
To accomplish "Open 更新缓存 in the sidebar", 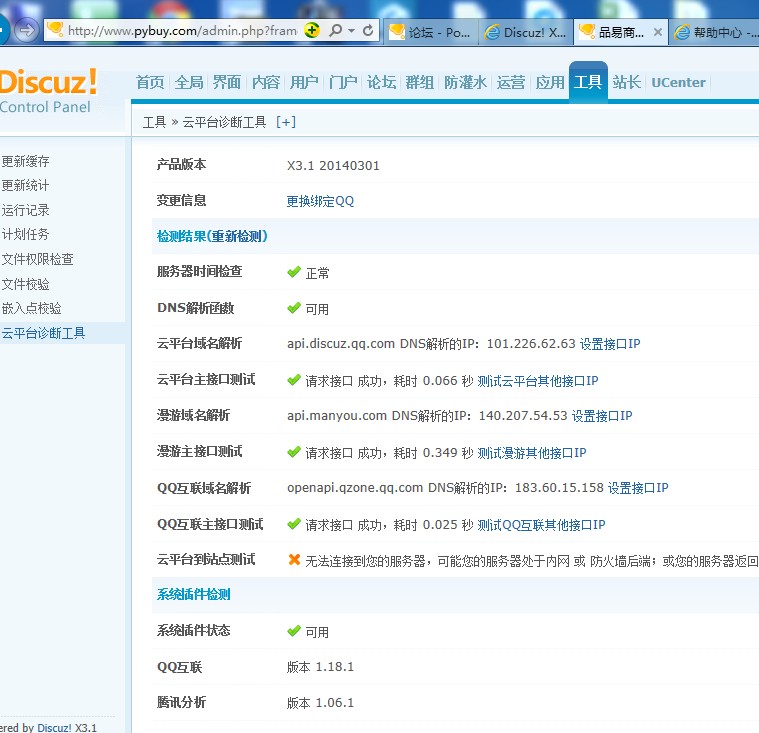I will [x=25, y=161].
